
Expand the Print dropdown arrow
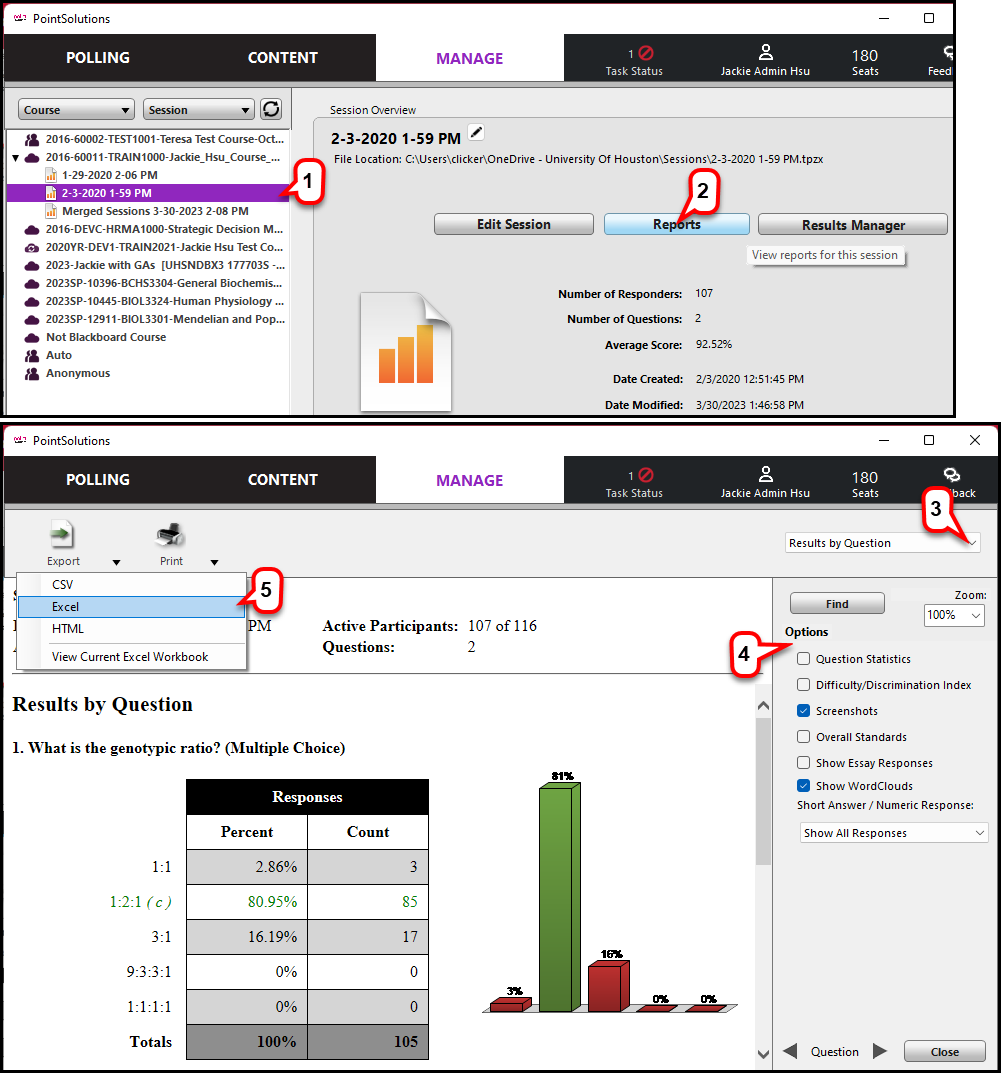click(x=214, y=563)
